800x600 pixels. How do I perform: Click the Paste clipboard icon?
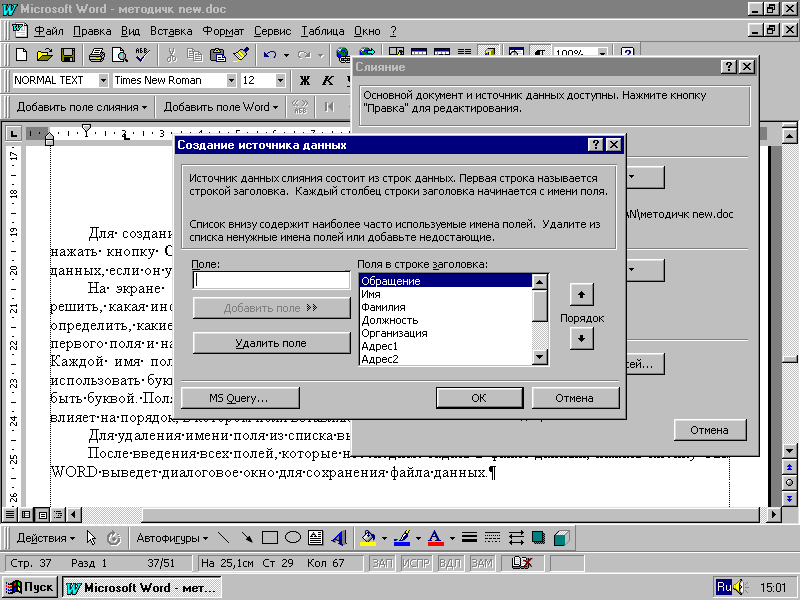click(x=218, y=55)
